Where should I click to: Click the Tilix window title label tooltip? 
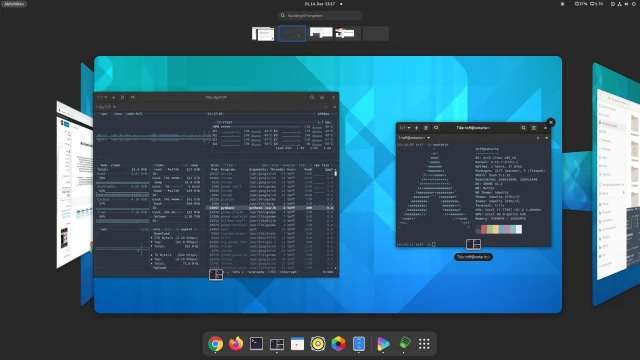click(473, 257)
